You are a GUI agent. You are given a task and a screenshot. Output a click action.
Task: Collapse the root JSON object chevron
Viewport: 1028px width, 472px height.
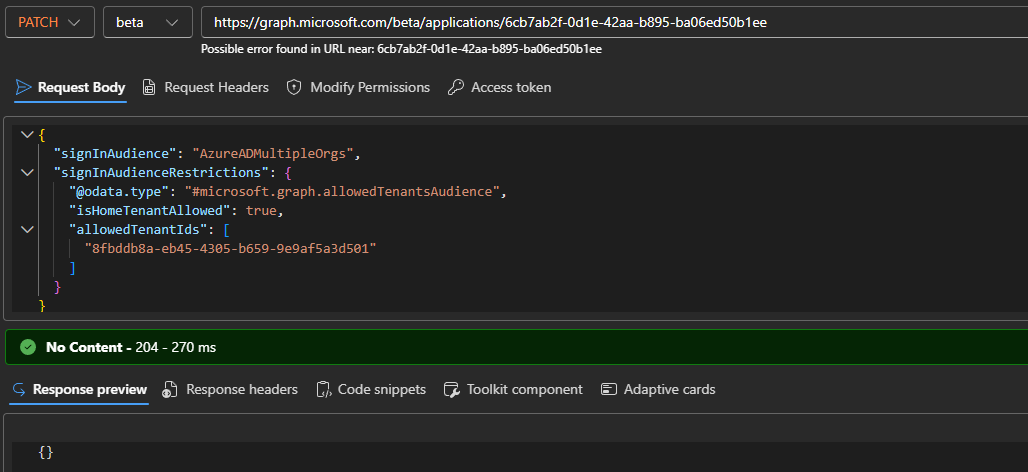[x=26, y=134]
